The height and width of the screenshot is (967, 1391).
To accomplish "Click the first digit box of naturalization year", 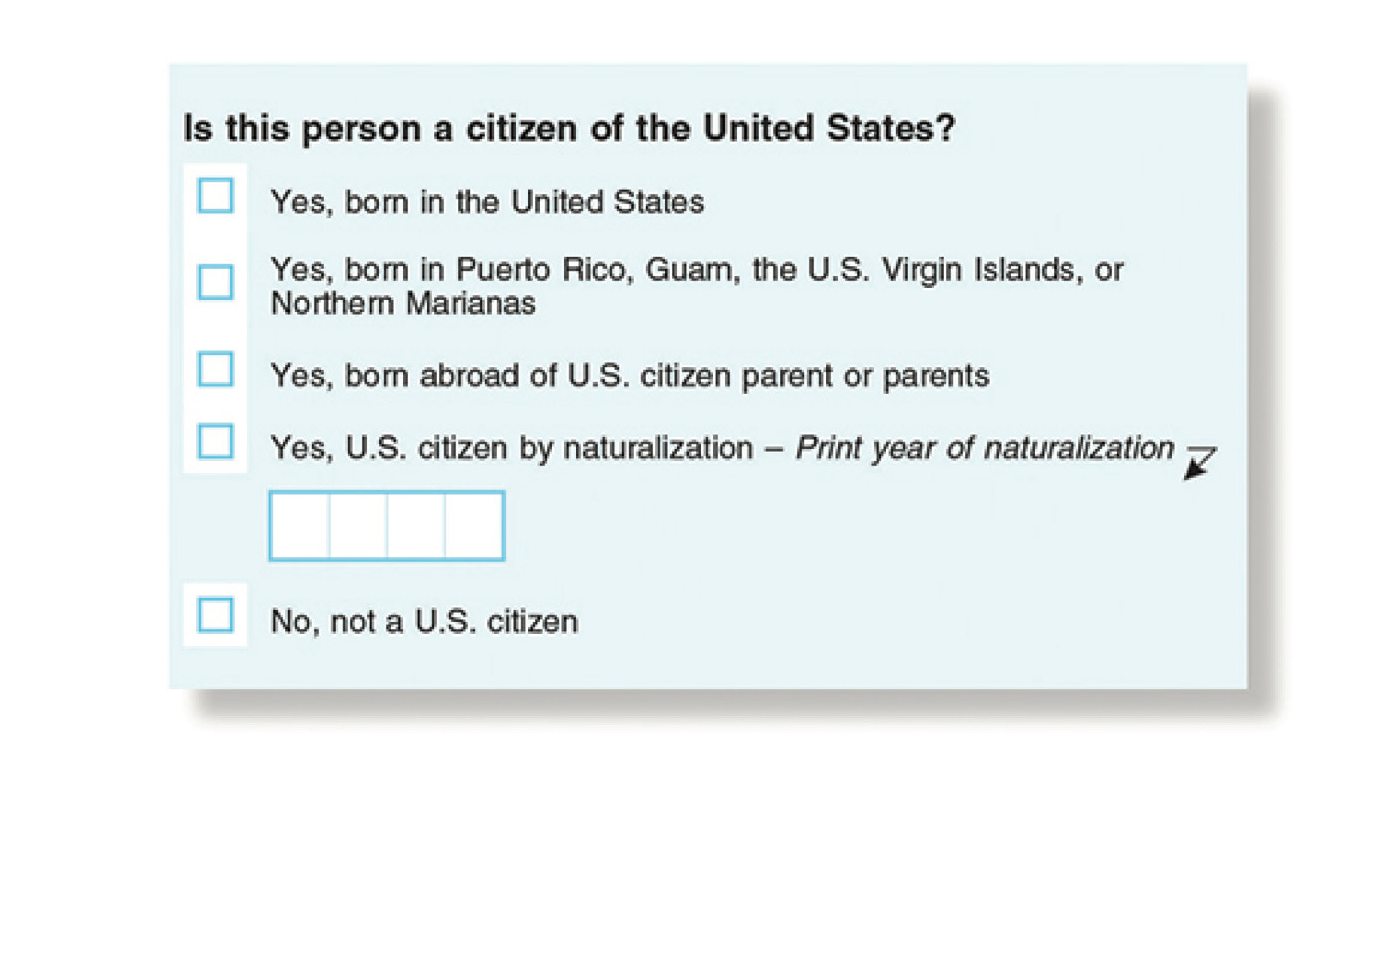I will 300,526.
